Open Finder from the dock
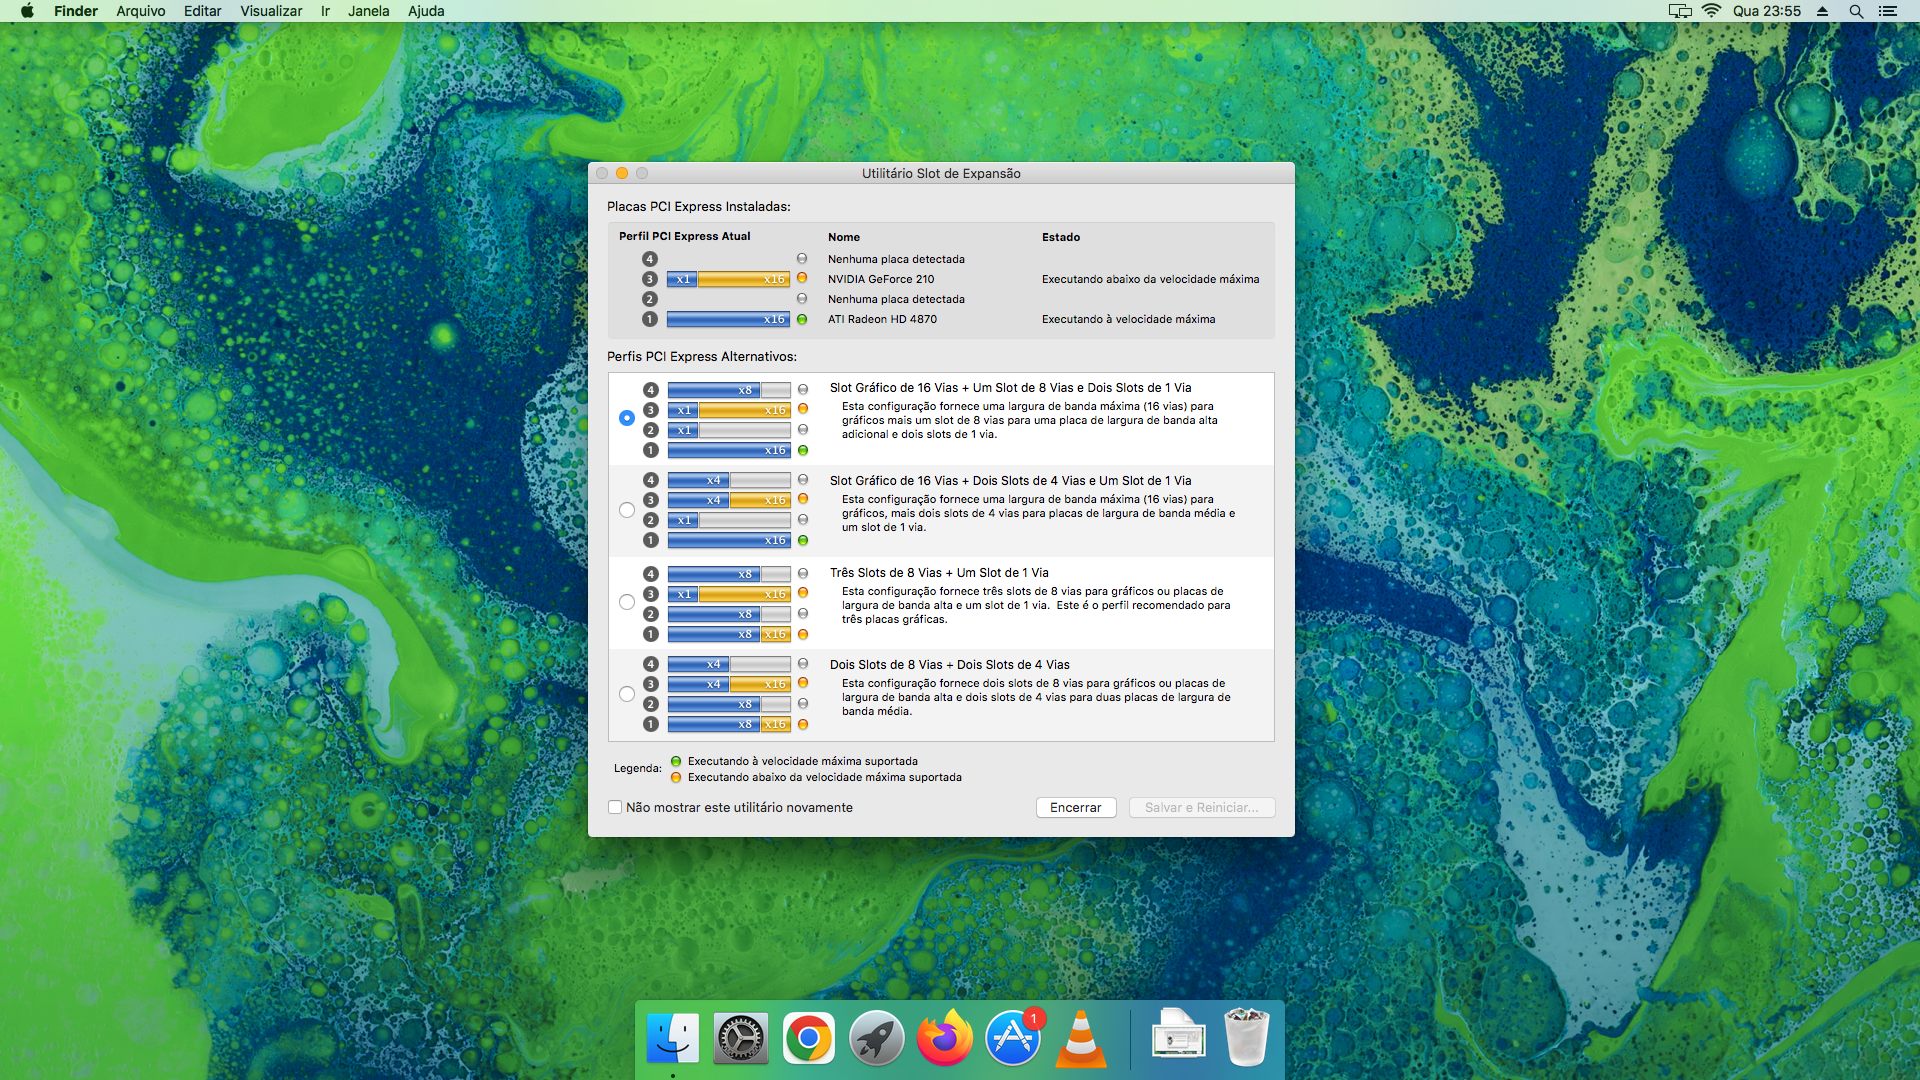The image size is (1920, 1080). click(672, 1038)
